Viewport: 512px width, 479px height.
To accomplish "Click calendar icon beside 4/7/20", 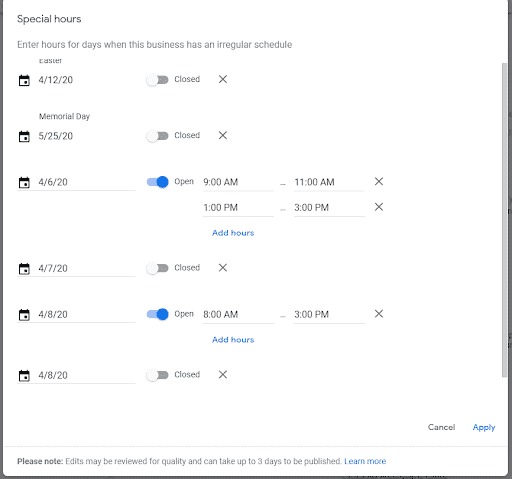I will (x=24, y=269).
